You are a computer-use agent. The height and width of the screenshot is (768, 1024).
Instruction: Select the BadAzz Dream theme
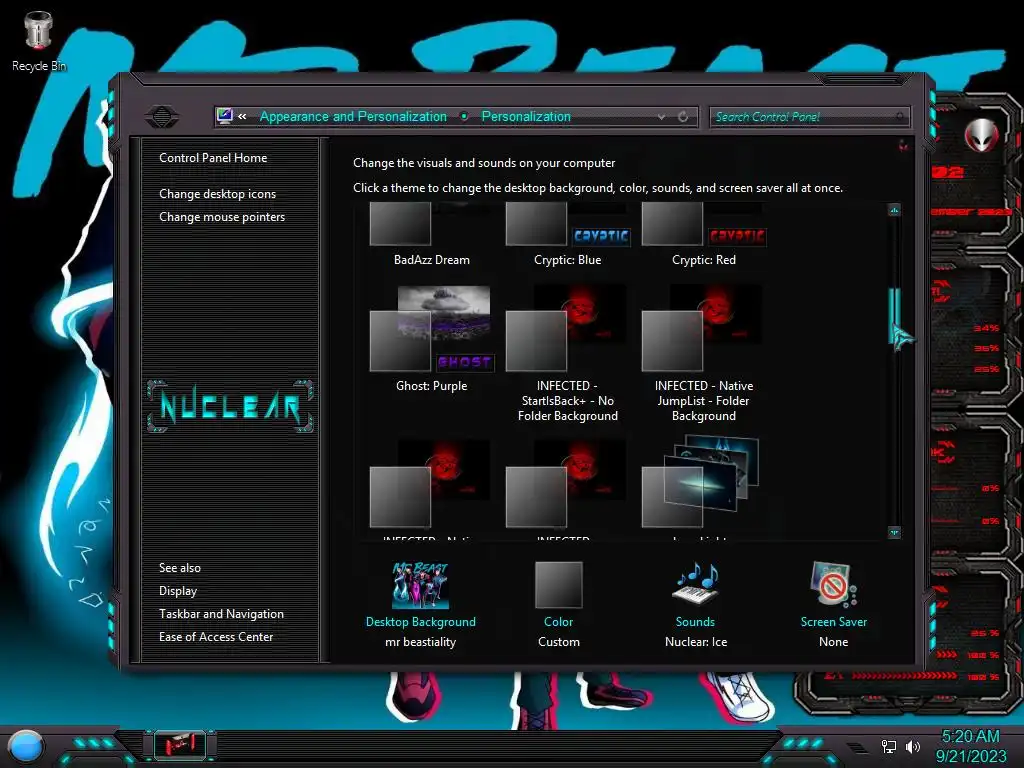tap(431, 233)
